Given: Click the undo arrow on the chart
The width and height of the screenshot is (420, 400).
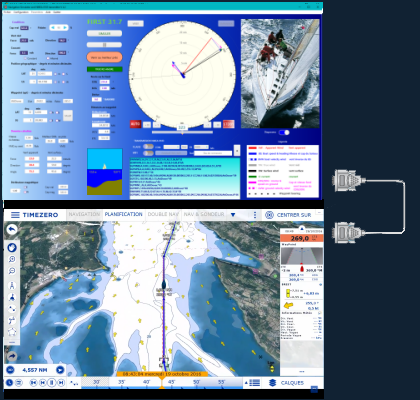Looking at the screenshot, I should coord(12,229).
